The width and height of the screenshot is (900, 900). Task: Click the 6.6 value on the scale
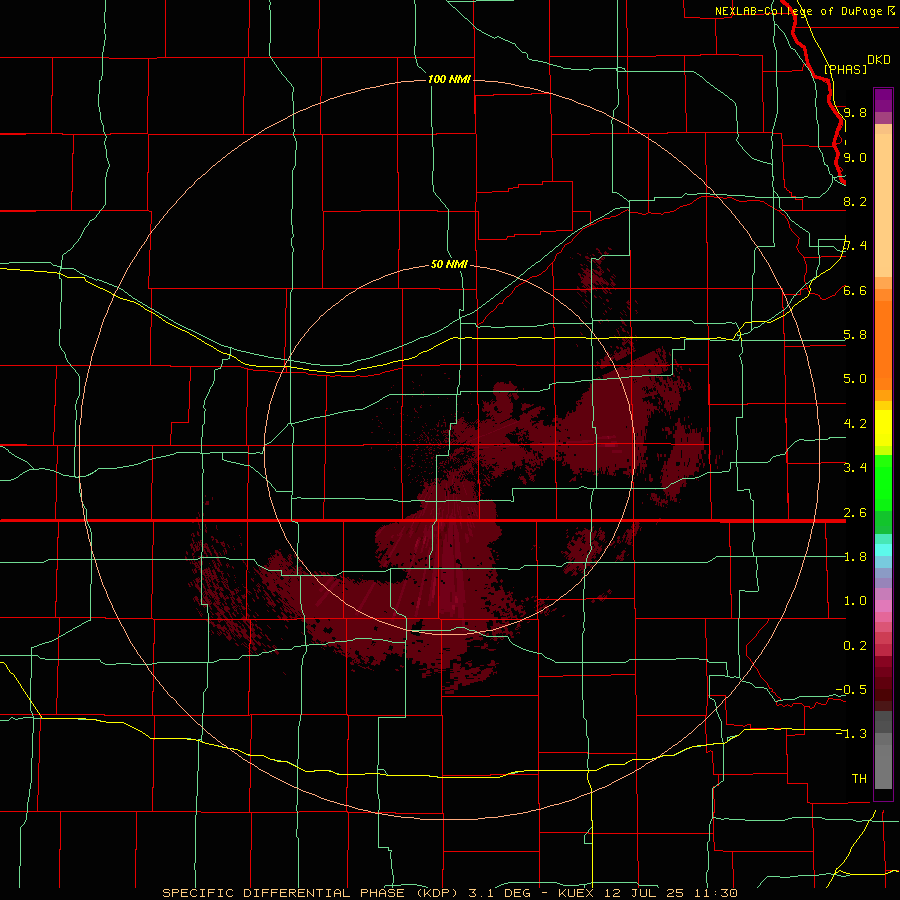pos(855,290)
